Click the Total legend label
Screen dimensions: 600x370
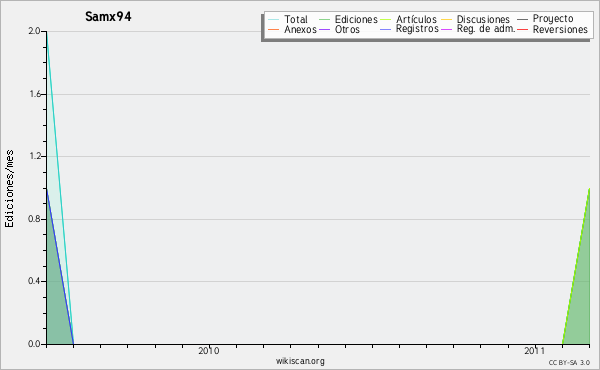[296, 19]
